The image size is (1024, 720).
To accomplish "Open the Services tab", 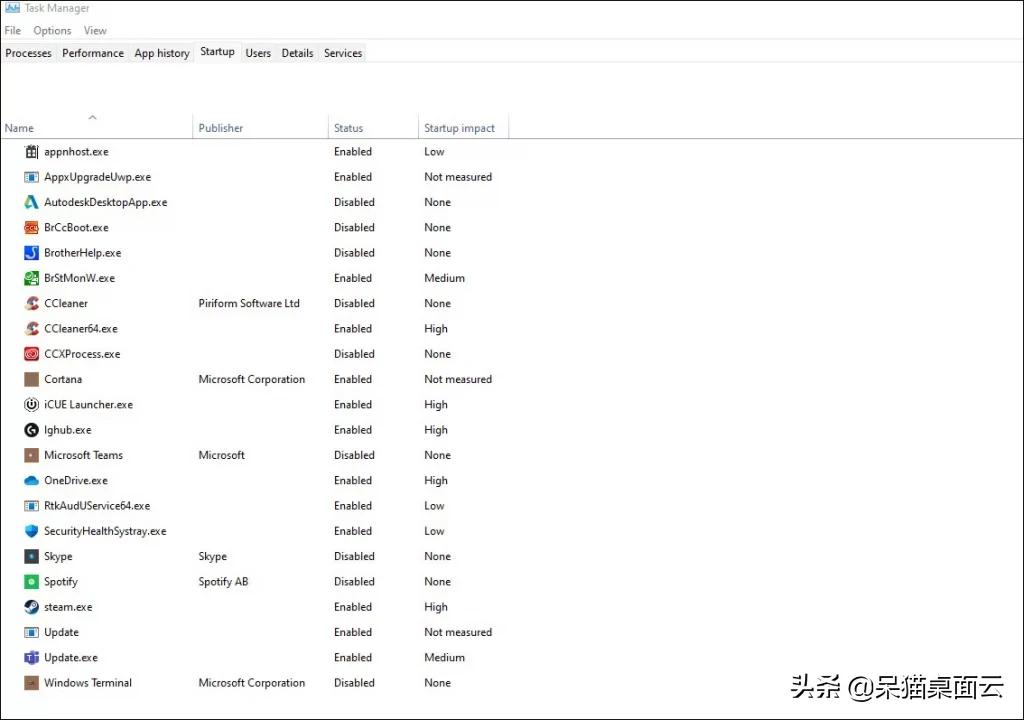I will [x=343, y=53].
